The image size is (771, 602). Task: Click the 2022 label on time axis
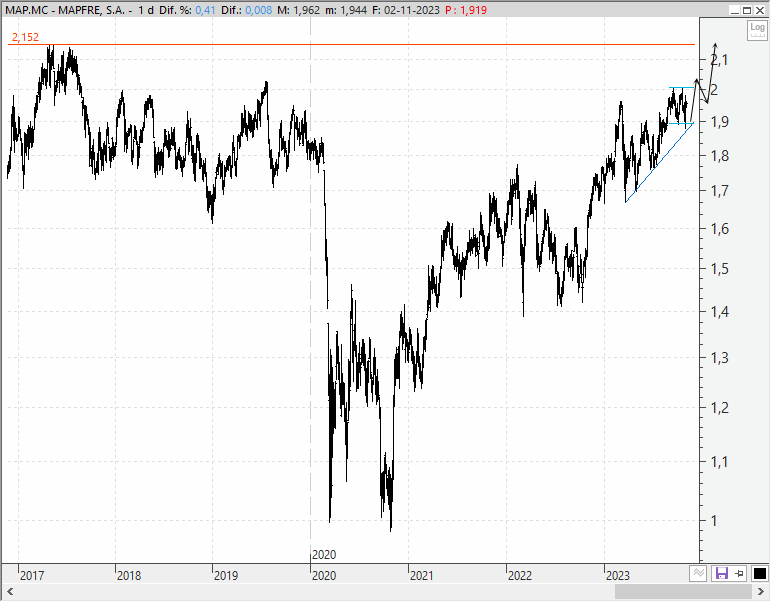tap(520, 575)
